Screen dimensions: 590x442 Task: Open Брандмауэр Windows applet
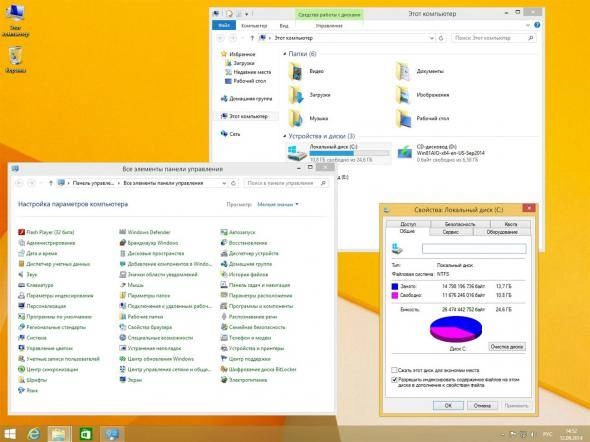(149, 243)
